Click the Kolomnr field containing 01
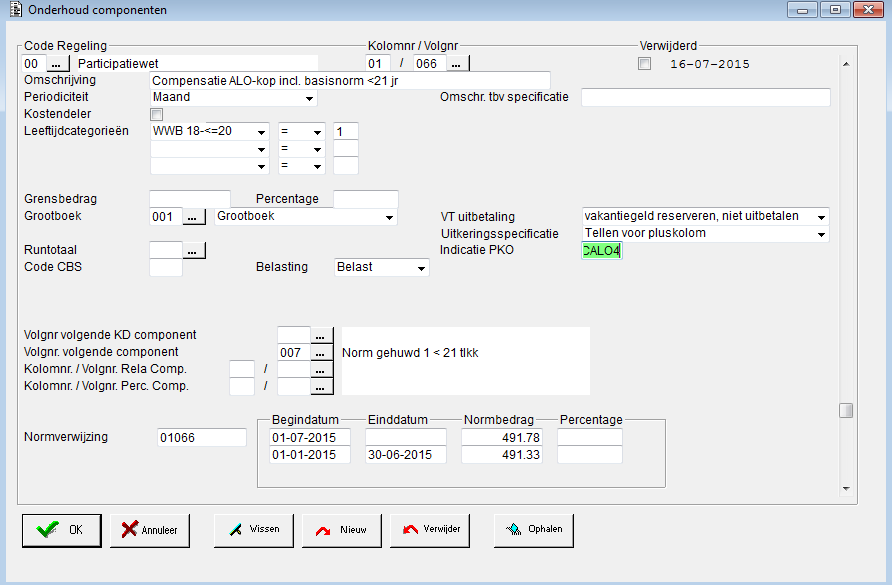The height and width of the screenshot is (585, 892). point(378,64)
